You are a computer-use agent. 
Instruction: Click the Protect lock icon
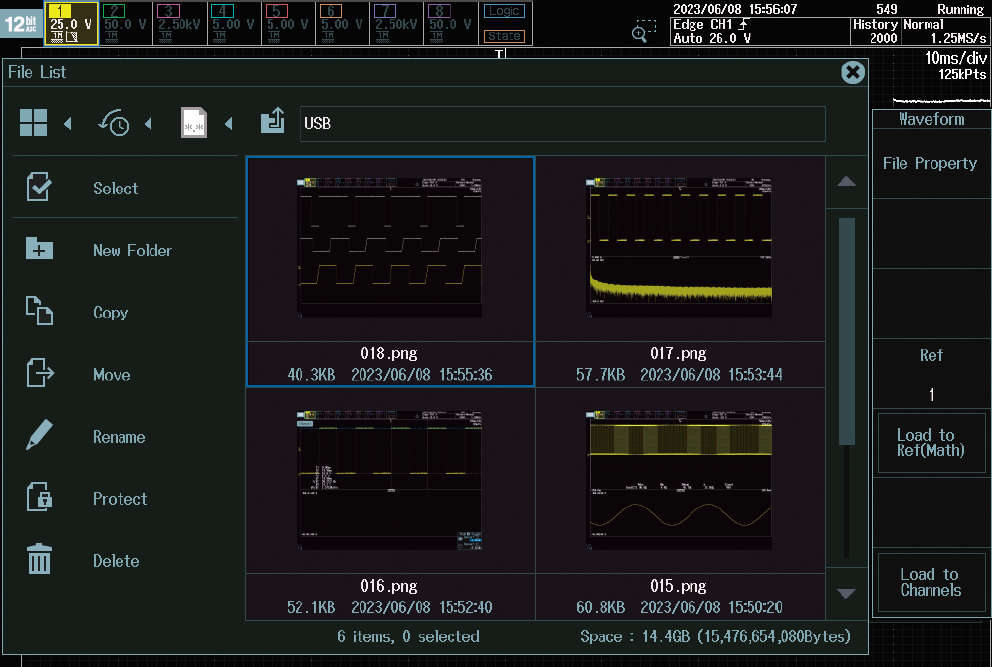(x=39, y=497)
